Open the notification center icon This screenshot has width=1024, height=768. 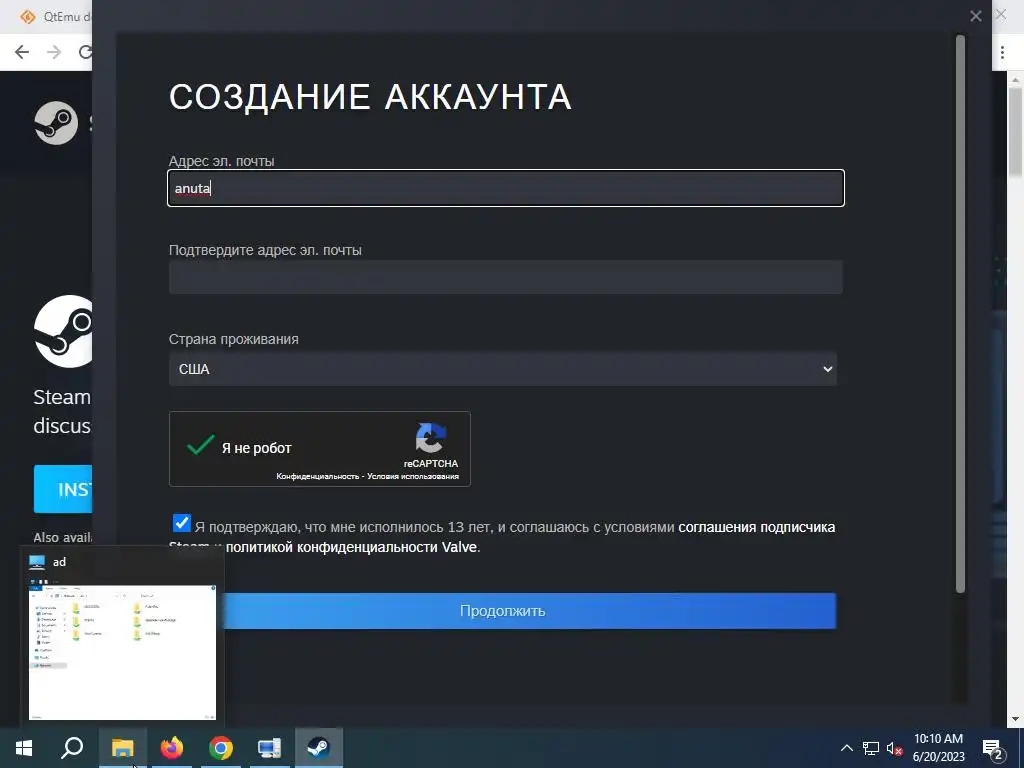click(x=993, y=748)
